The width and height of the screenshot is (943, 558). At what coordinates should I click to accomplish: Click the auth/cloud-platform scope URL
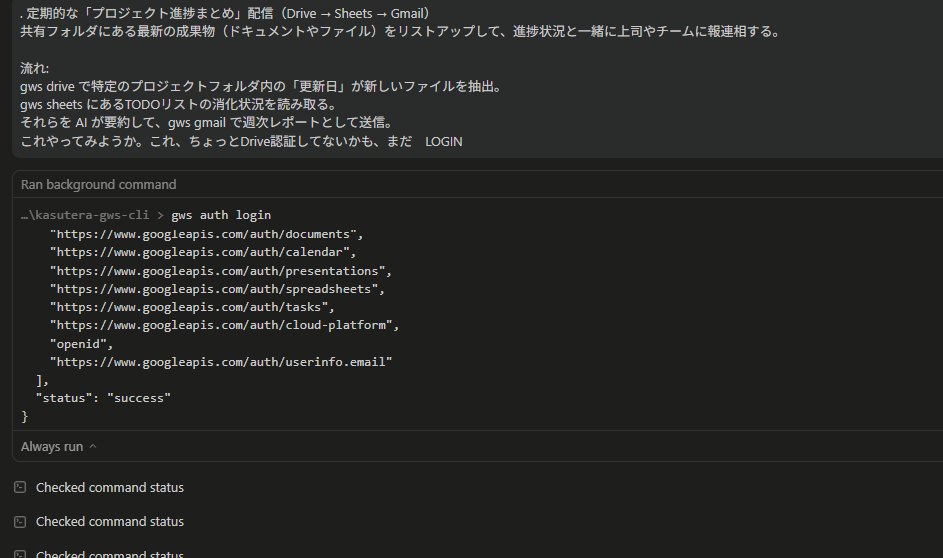tap(224, 325)
